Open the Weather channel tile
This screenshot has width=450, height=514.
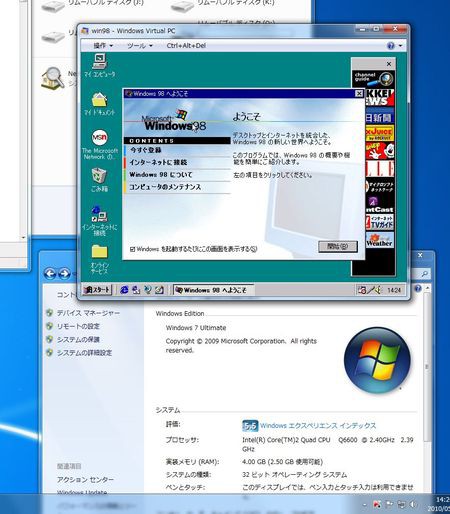(380, 240)
